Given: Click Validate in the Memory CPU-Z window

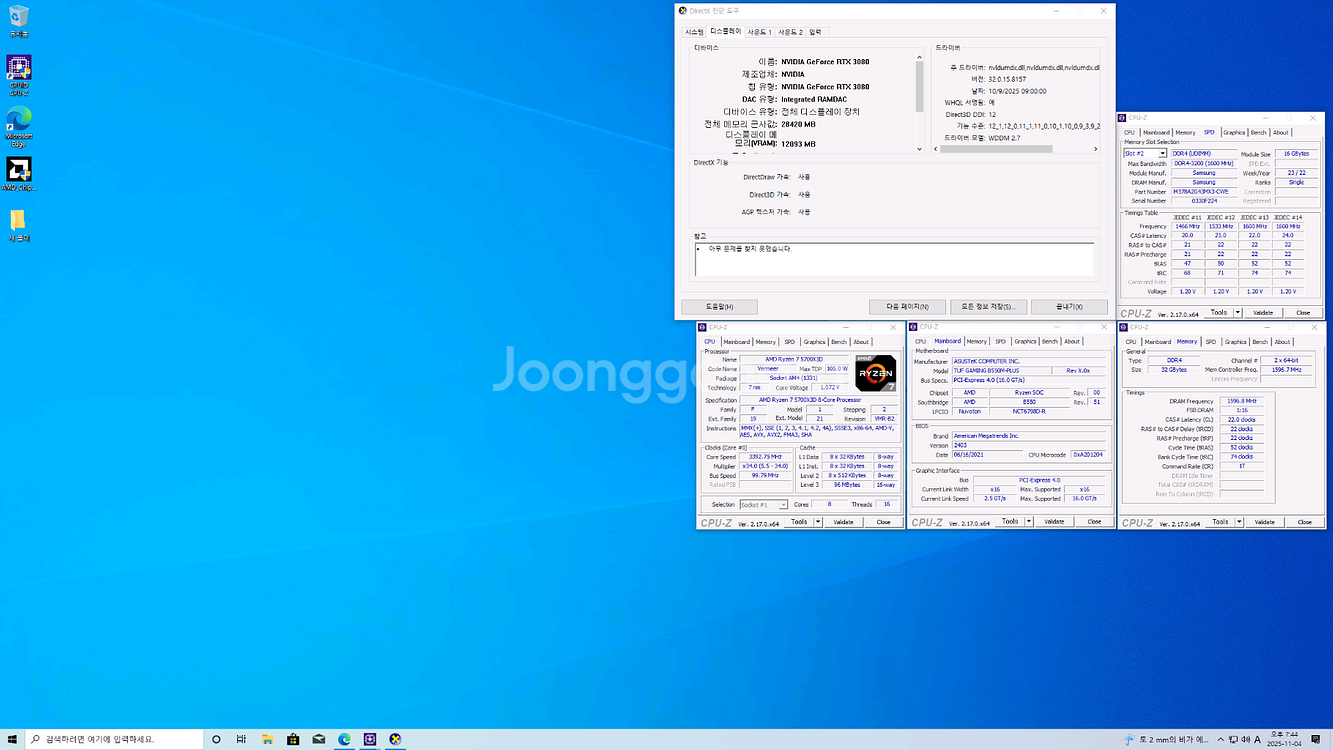Looking at the screenshot, I should (1264, 522).
